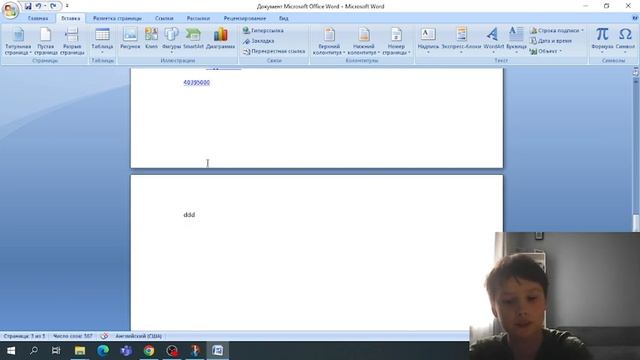The height and width of the screenshot is (360, 640).
Task: Insert a picture (Рисунок)
Action: [x=130, y=39]
